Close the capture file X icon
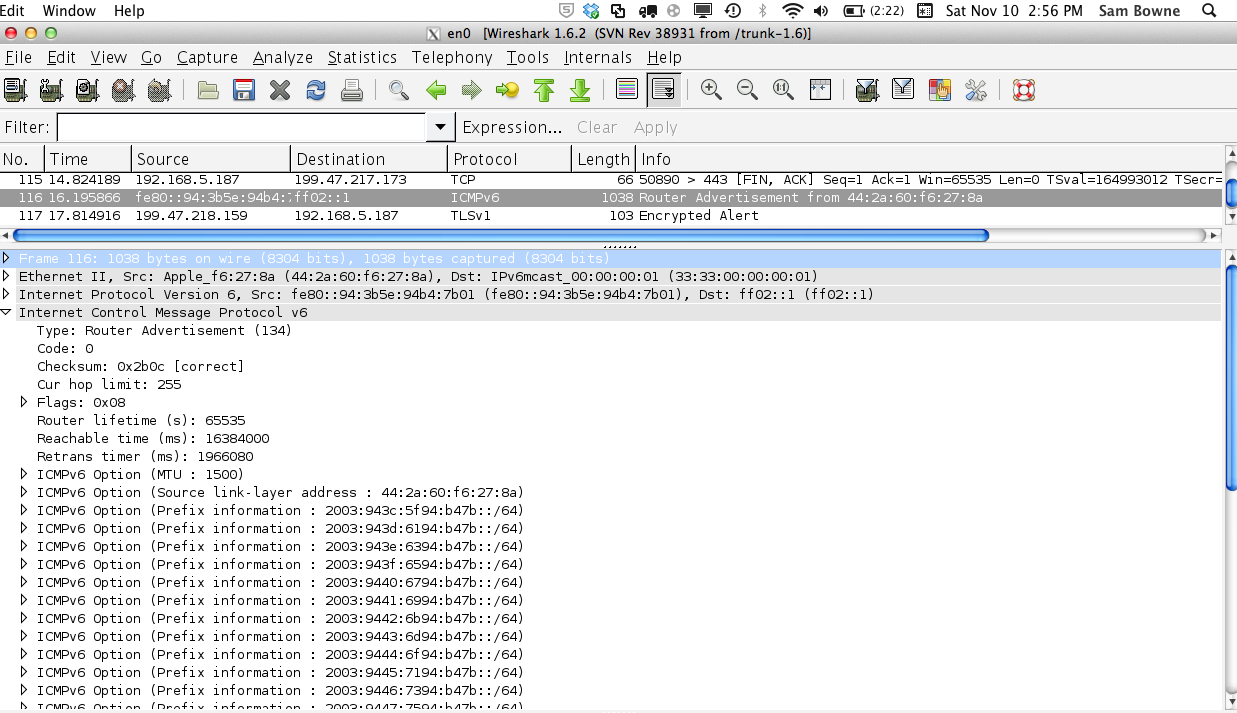This screenshot has width=1237, height=713. (280, 91)
